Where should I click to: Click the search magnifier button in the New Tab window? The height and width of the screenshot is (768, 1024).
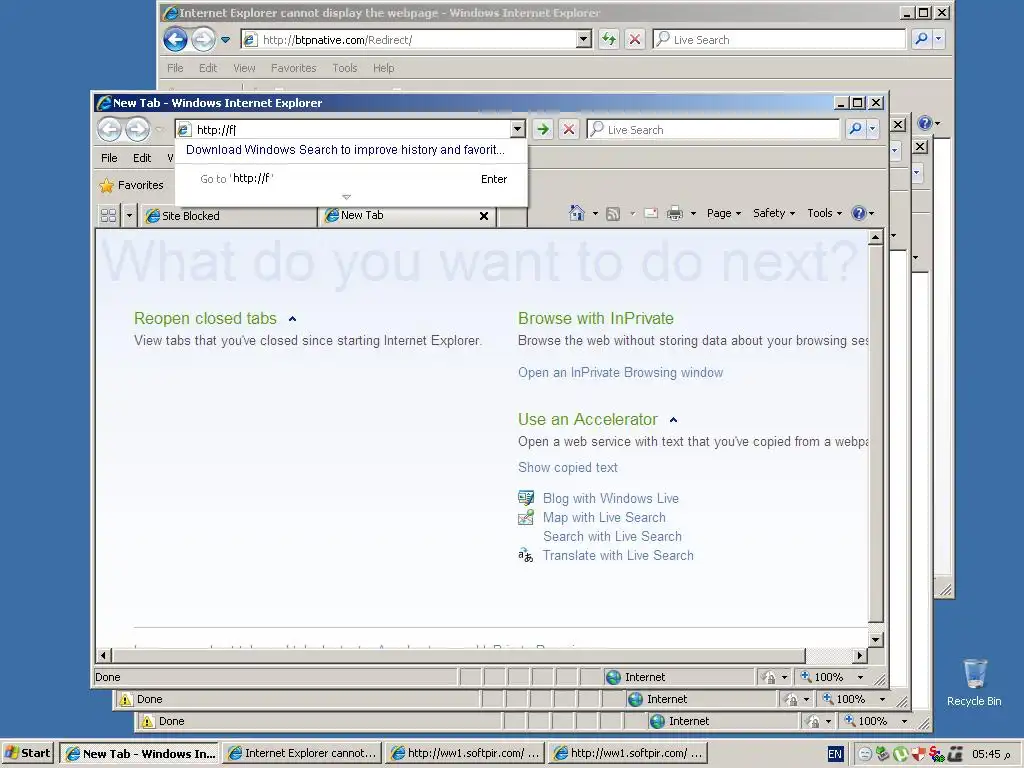[855, 129]
